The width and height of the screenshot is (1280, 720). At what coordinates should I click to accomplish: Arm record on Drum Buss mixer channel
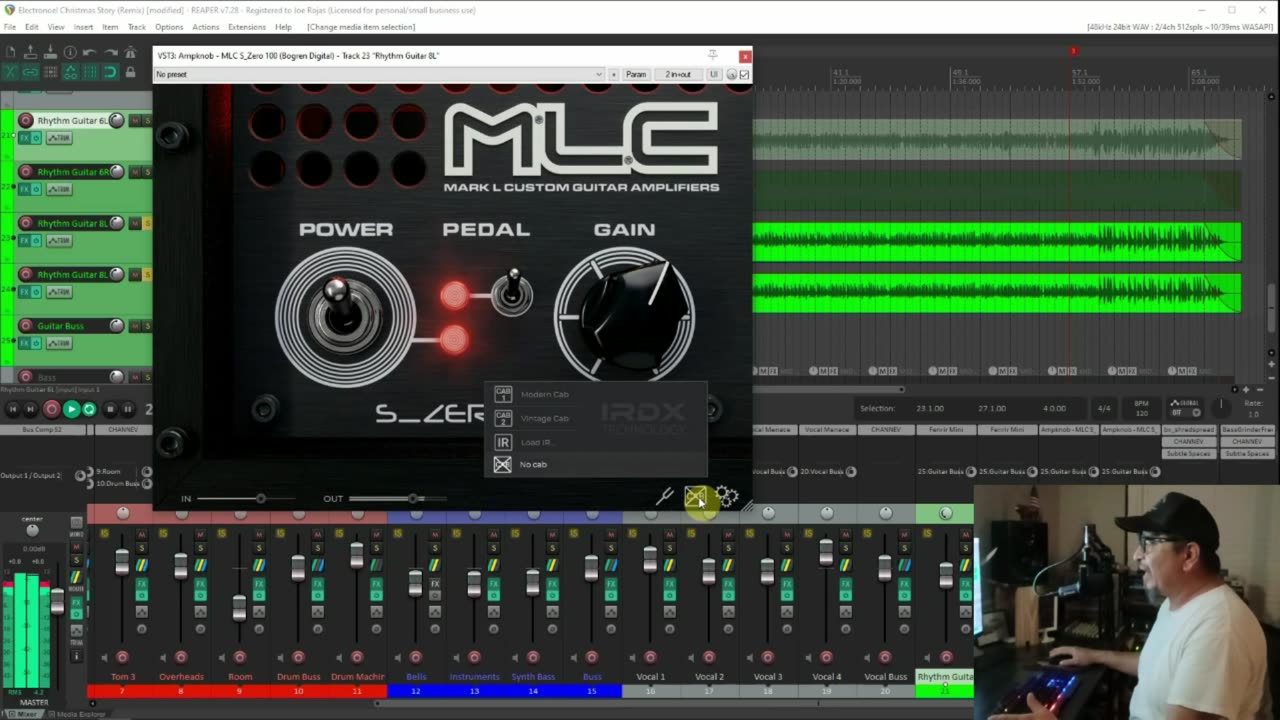click(x=298, y=657)
